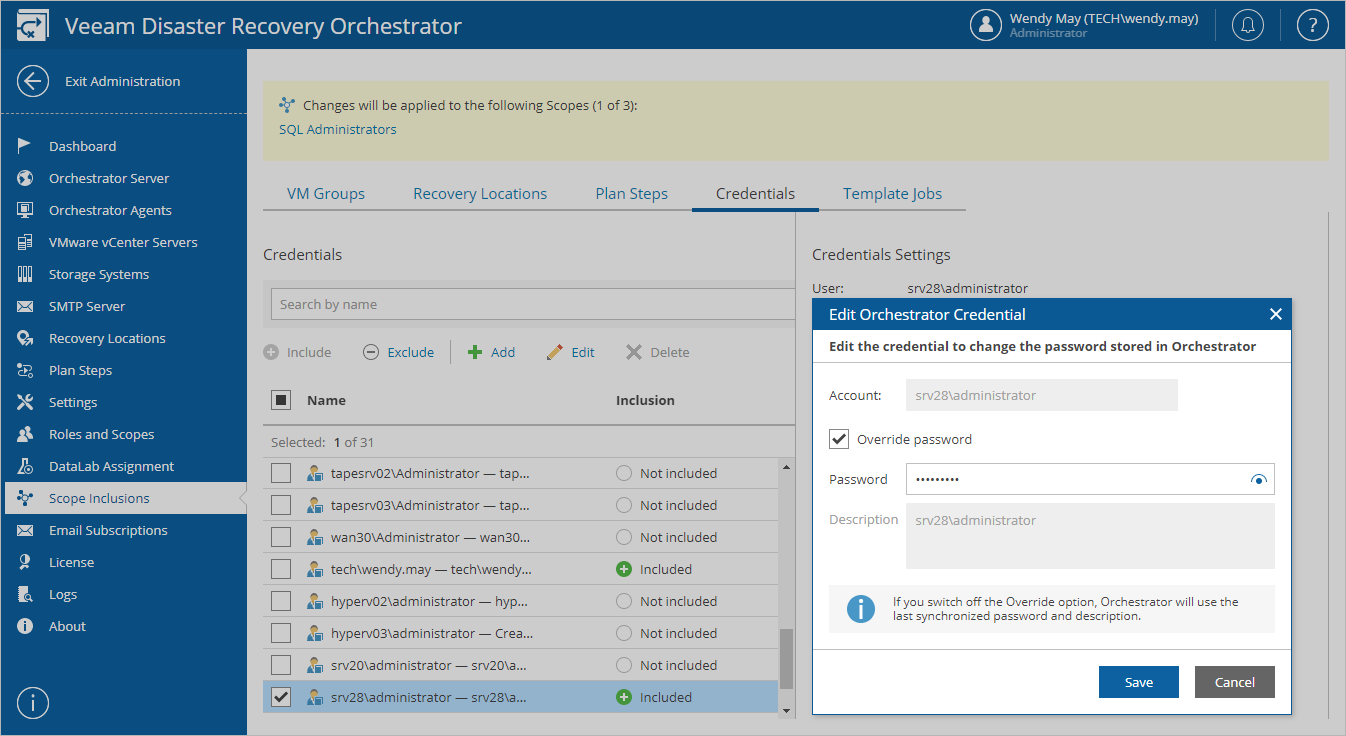Switch to the Template Jobs tab
Image resolution: width=1346 pixels, height=736 pixels.
tap(892, 194)
